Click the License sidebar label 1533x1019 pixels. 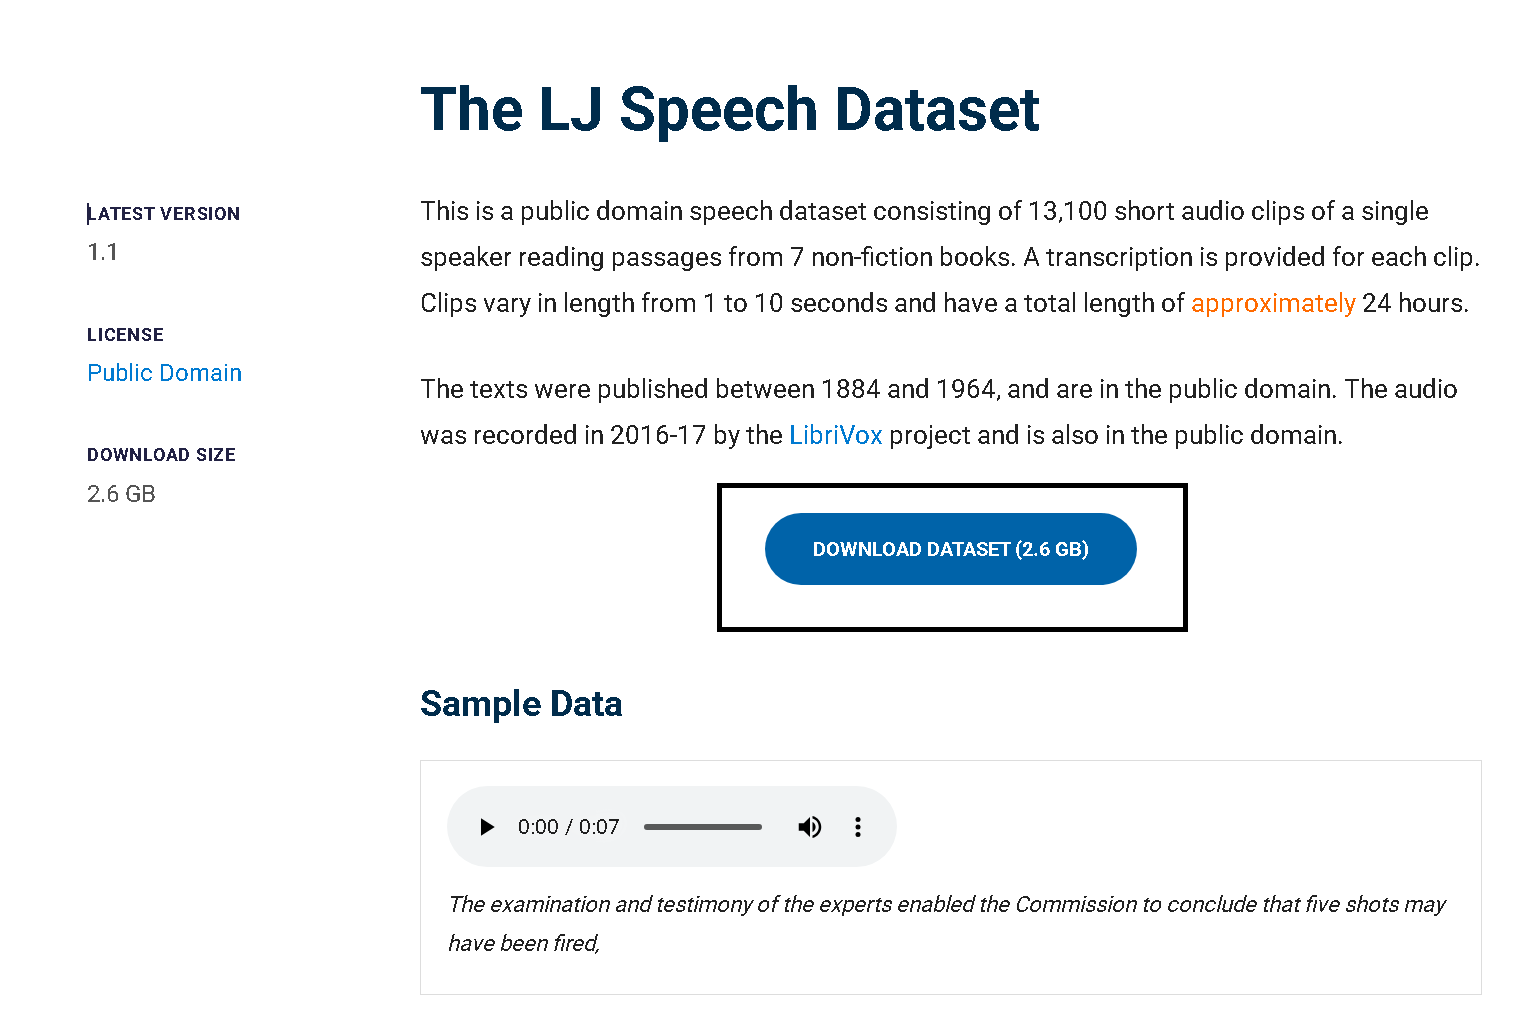coord(125,335)
